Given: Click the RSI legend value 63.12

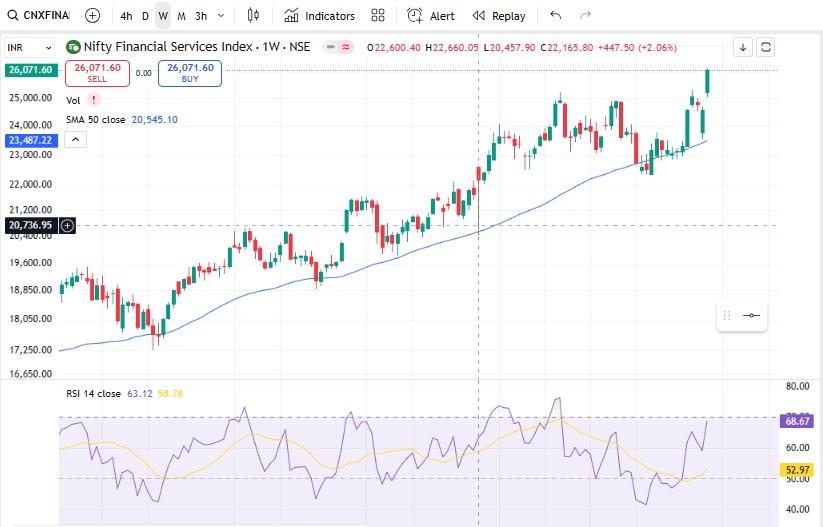Looking at the screenshot, I should pos(140,394).
